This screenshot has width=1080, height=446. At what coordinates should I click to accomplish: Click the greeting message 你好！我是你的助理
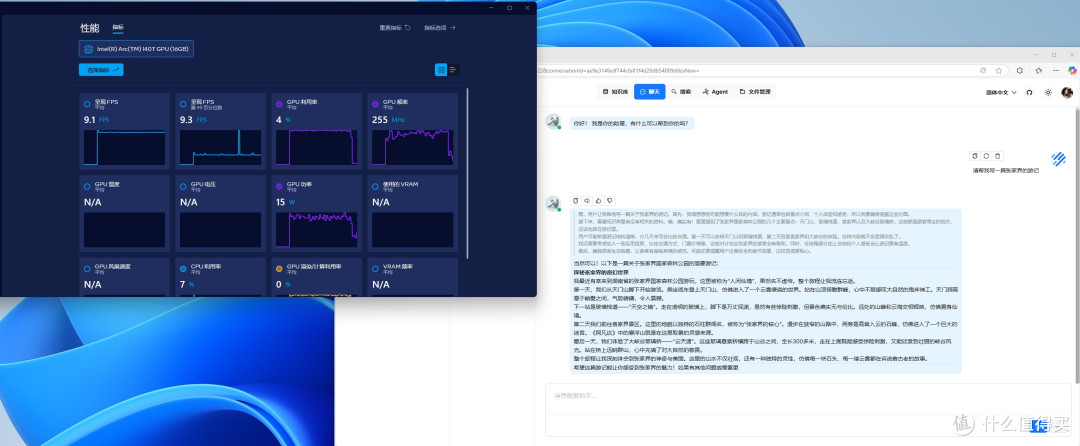(632, 123)
